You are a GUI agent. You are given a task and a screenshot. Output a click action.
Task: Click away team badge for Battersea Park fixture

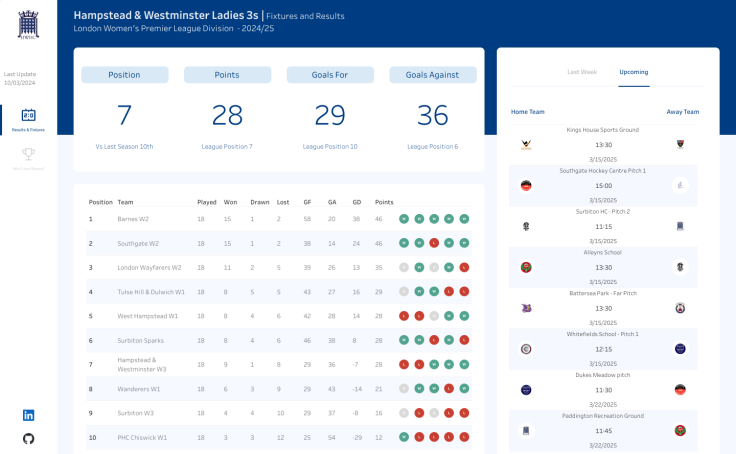point(680,308)
